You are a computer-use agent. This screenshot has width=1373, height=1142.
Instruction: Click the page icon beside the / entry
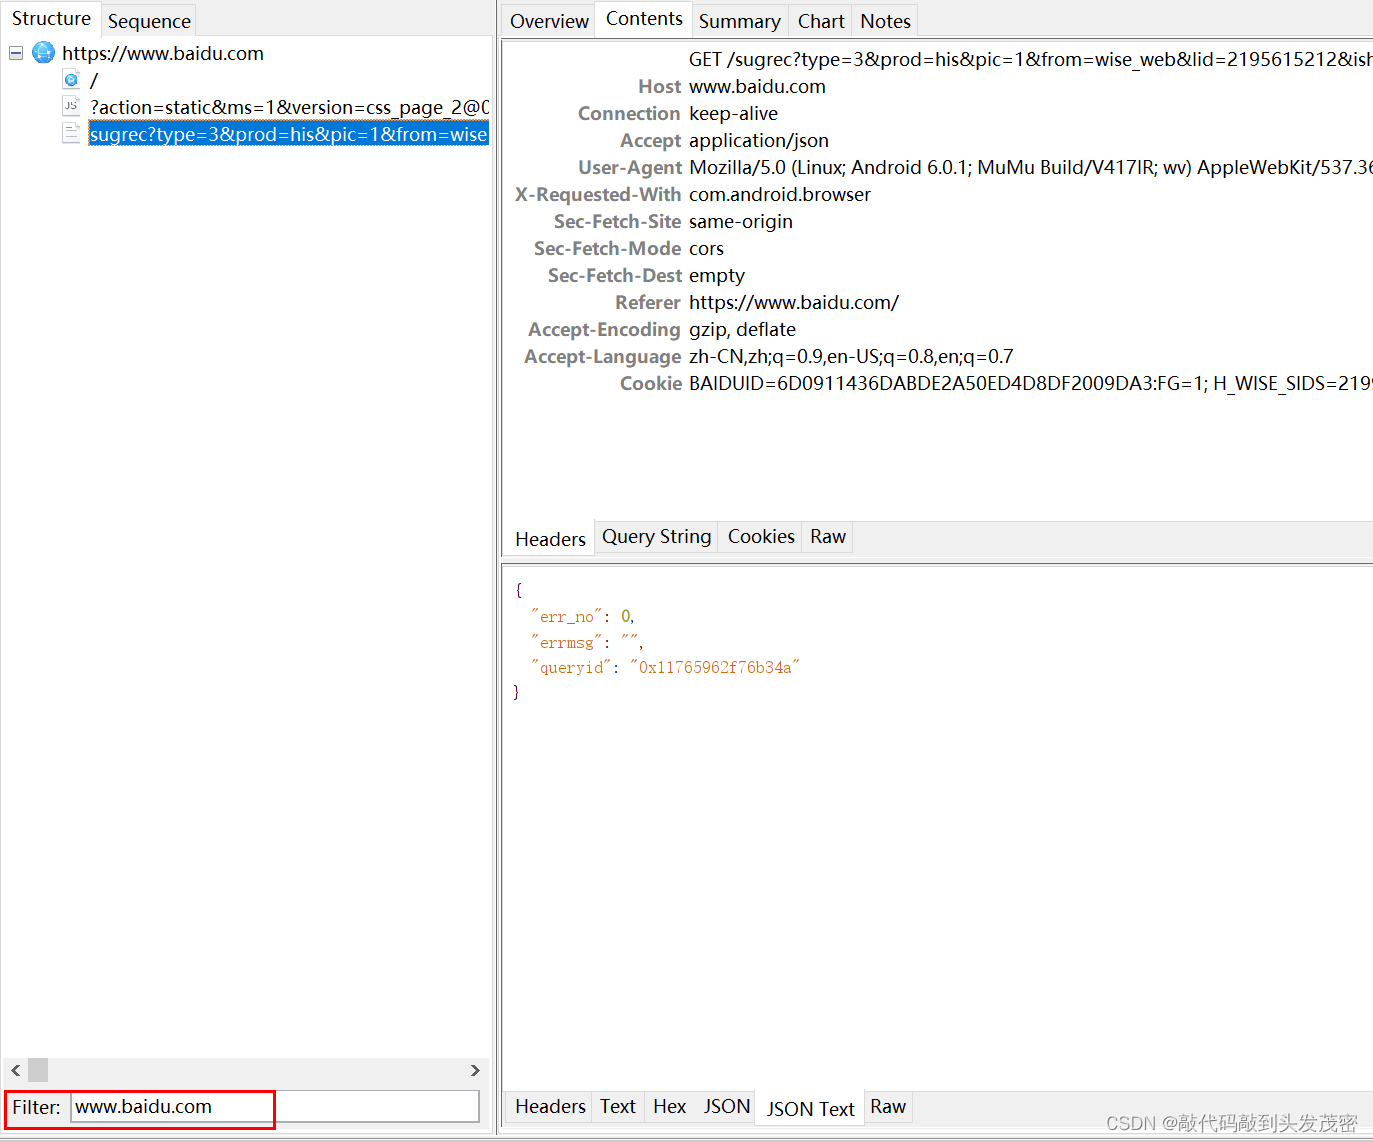[71, 79]
